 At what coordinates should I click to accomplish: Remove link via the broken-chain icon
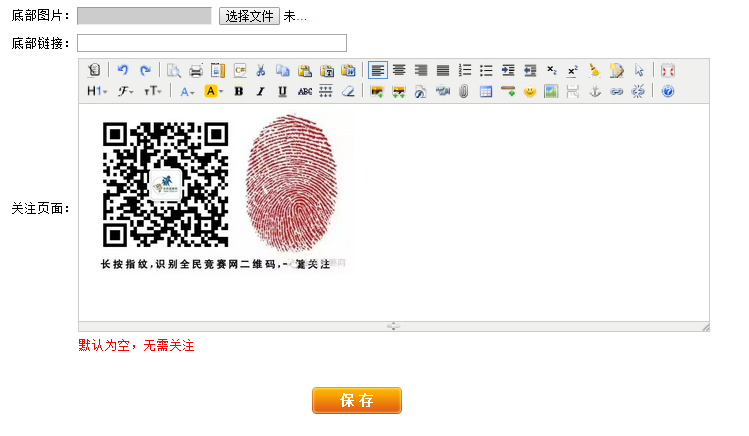[638, 91]
